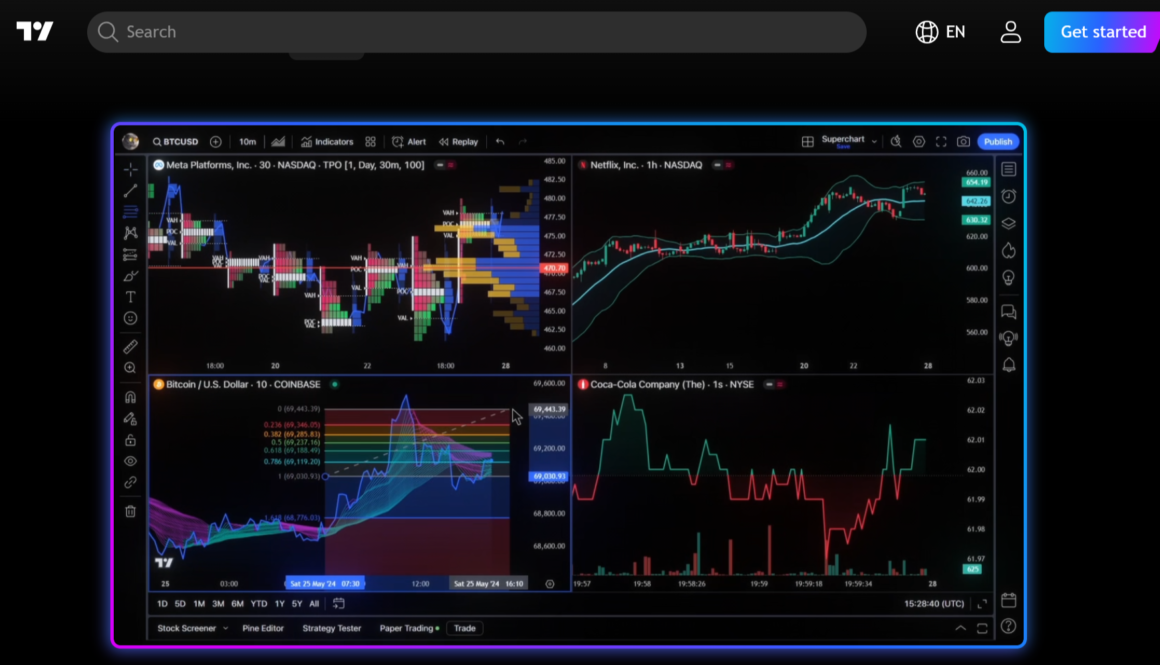Toggle lock all drawings icon
This screenshot has height=665, width=1160.
pyautogui.click(x=130, y=440)
